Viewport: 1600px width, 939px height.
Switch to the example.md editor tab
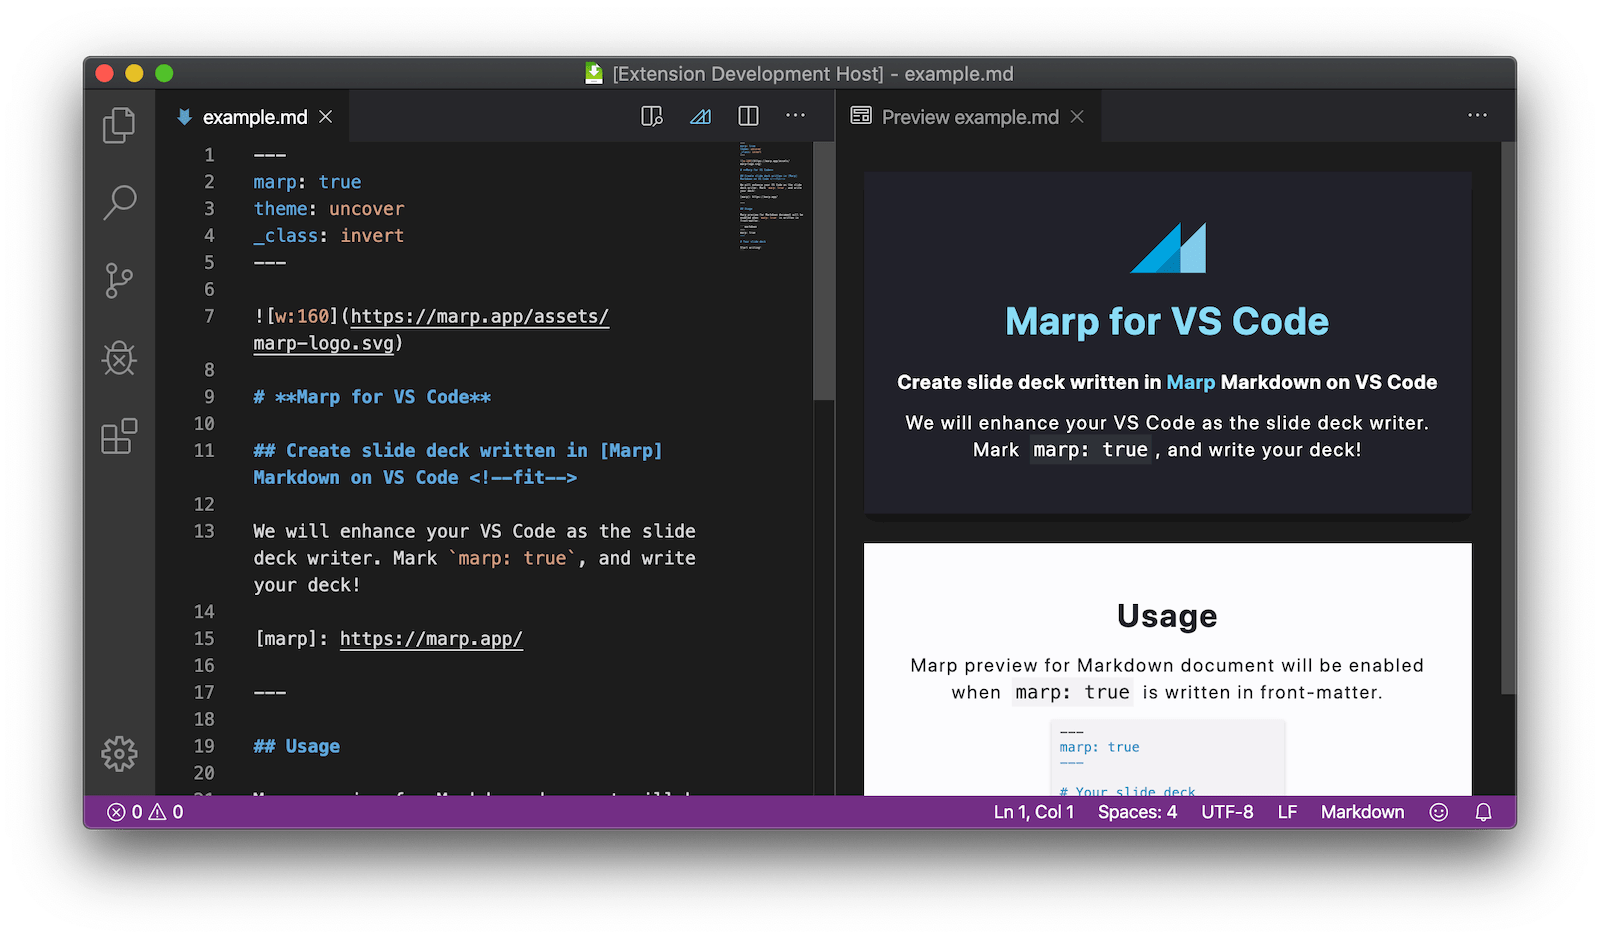[253, 117]
